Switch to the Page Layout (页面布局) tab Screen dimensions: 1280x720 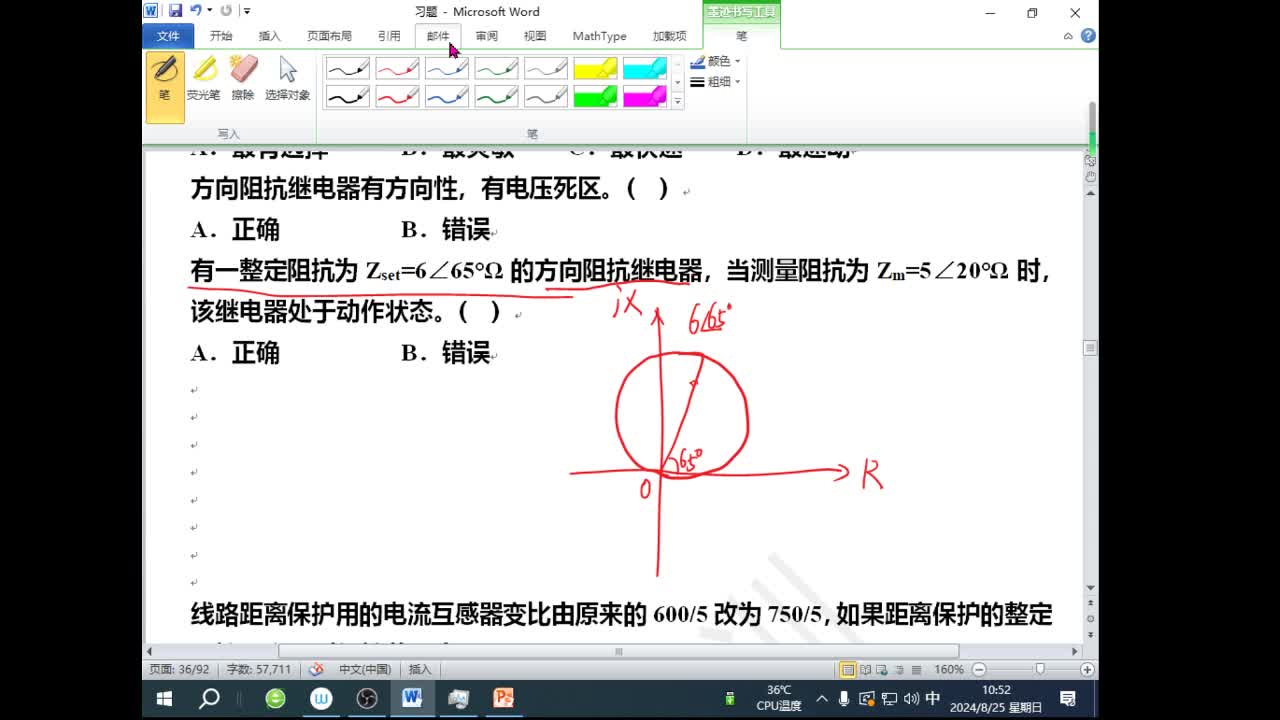point(329,36)
